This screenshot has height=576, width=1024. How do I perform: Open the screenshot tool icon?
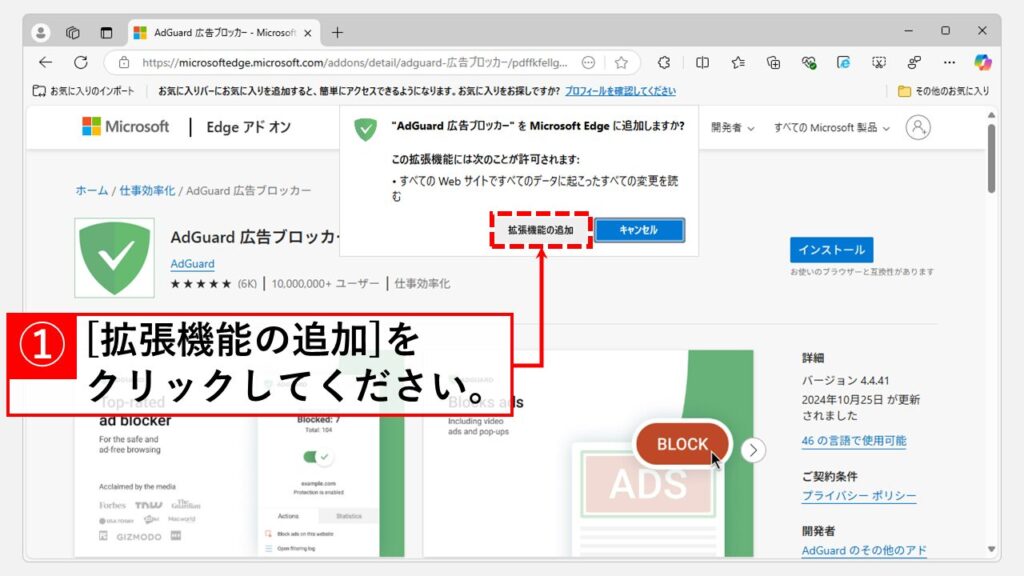879,62
